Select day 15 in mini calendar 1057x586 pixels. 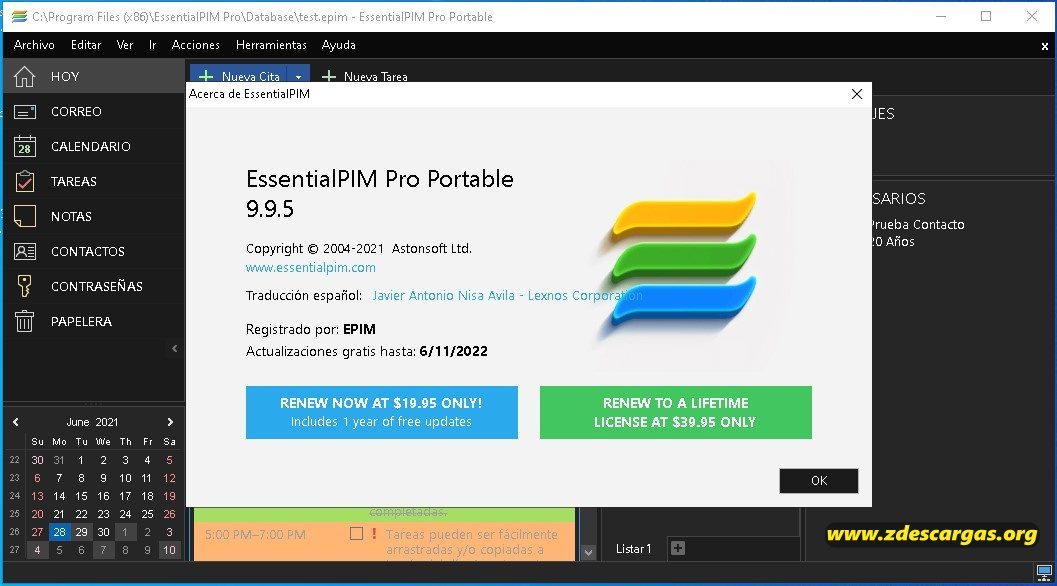[81, 496]
